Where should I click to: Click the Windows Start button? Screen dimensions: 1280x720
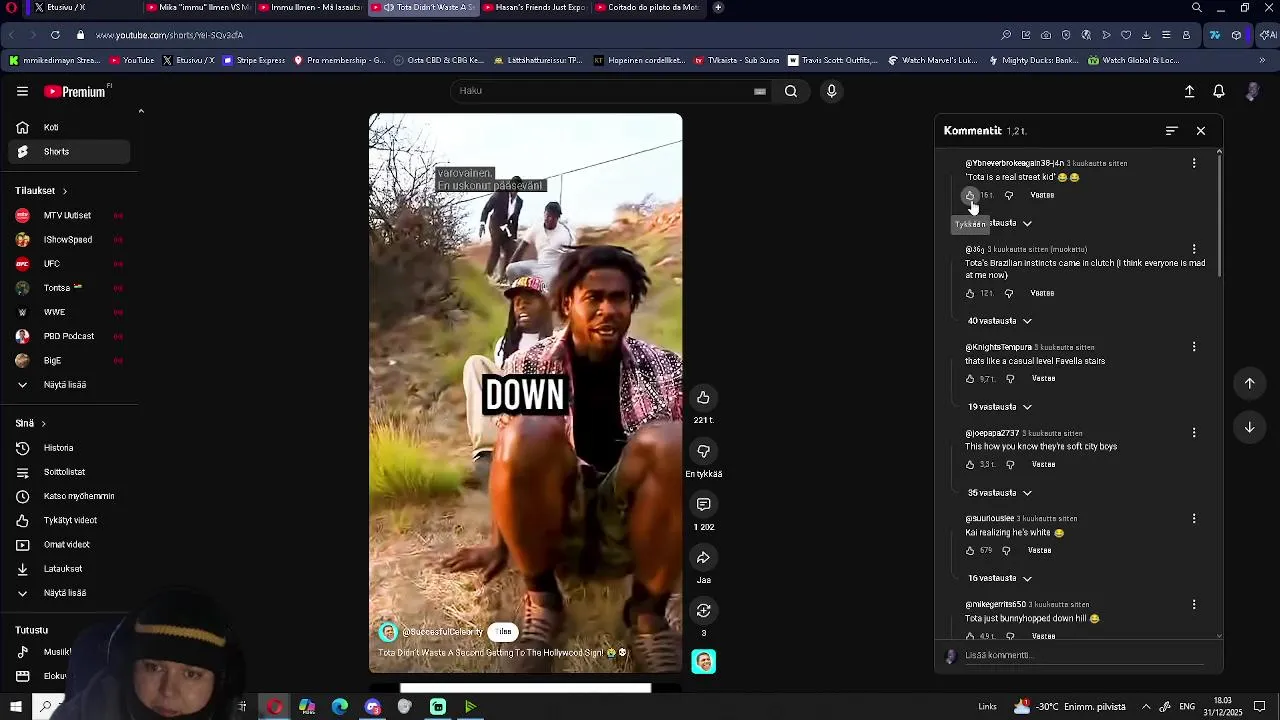(16, 707)
